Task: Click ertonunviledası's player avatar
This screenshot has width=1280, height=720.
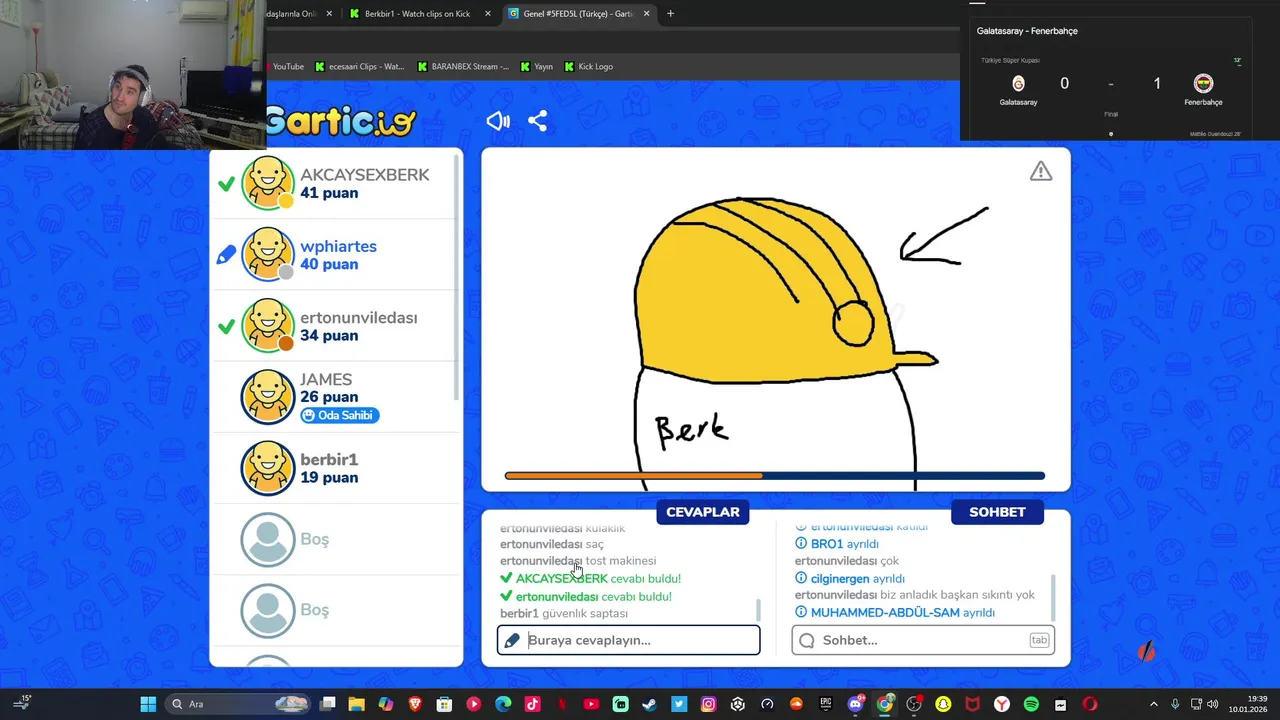Action: 268,325
